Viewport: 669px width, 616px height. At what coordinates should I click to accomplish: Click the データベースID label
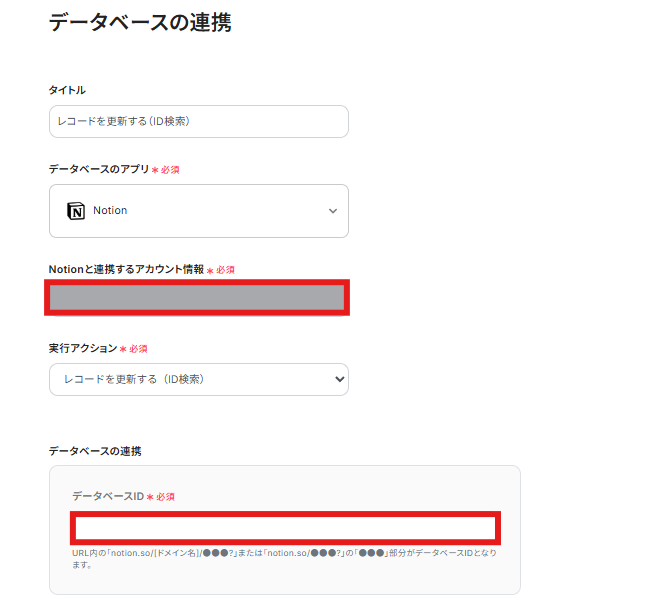[108, 496]
